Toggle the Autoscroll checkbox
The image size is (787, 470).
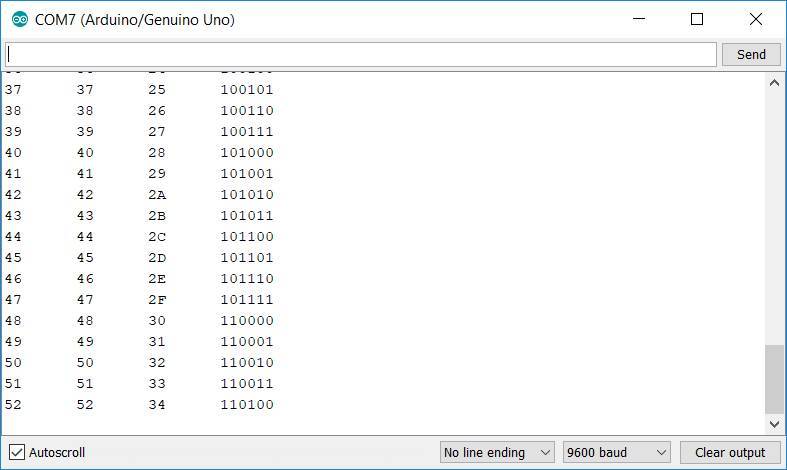click(x=17, y=452)
